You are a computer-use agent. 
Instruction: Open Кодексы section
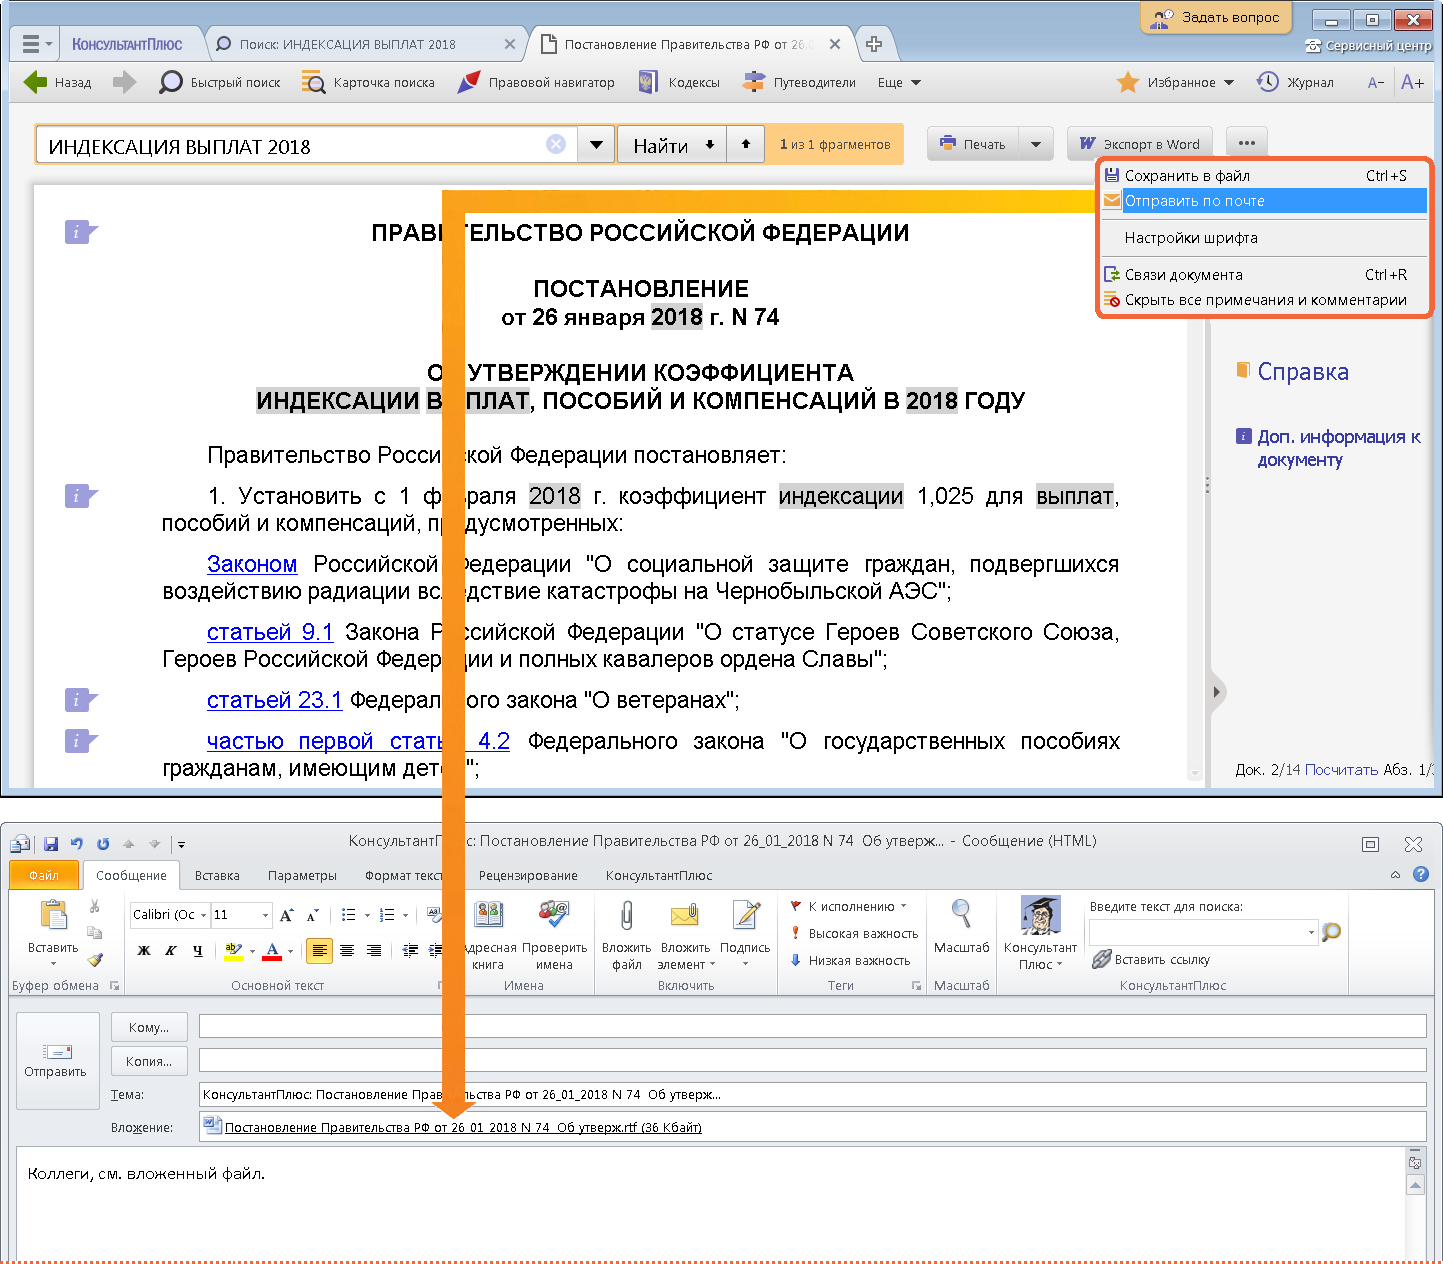click(679, 82)
